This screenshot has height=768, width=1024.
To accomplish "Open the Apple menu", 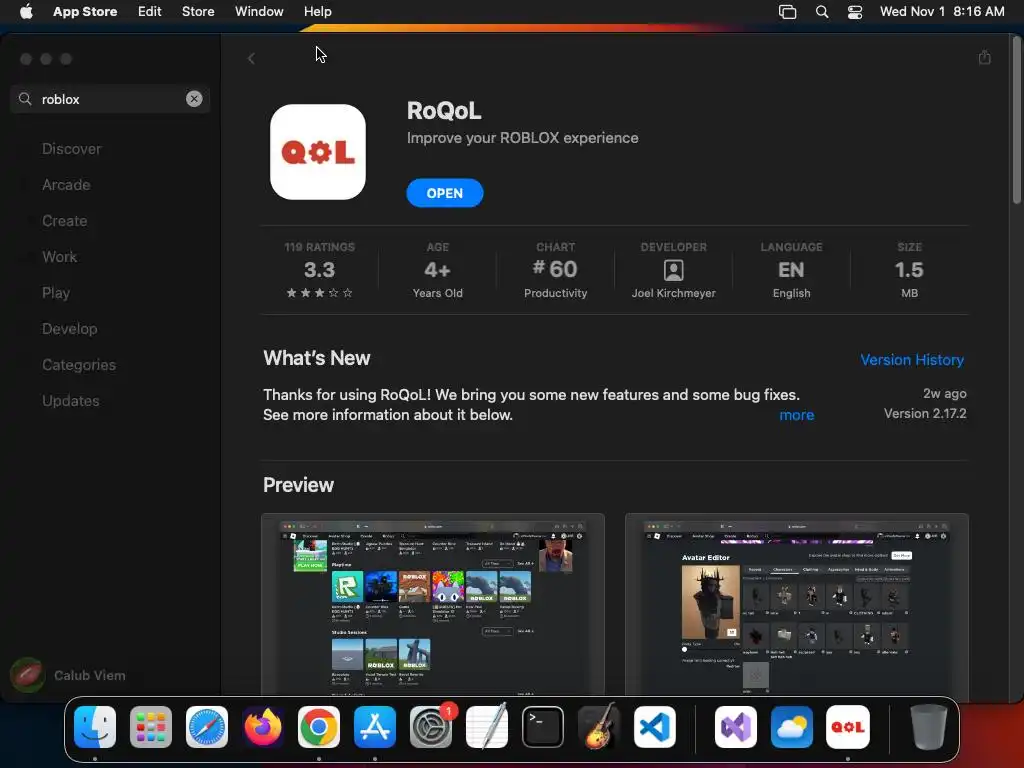I will (x=26, y=11).
